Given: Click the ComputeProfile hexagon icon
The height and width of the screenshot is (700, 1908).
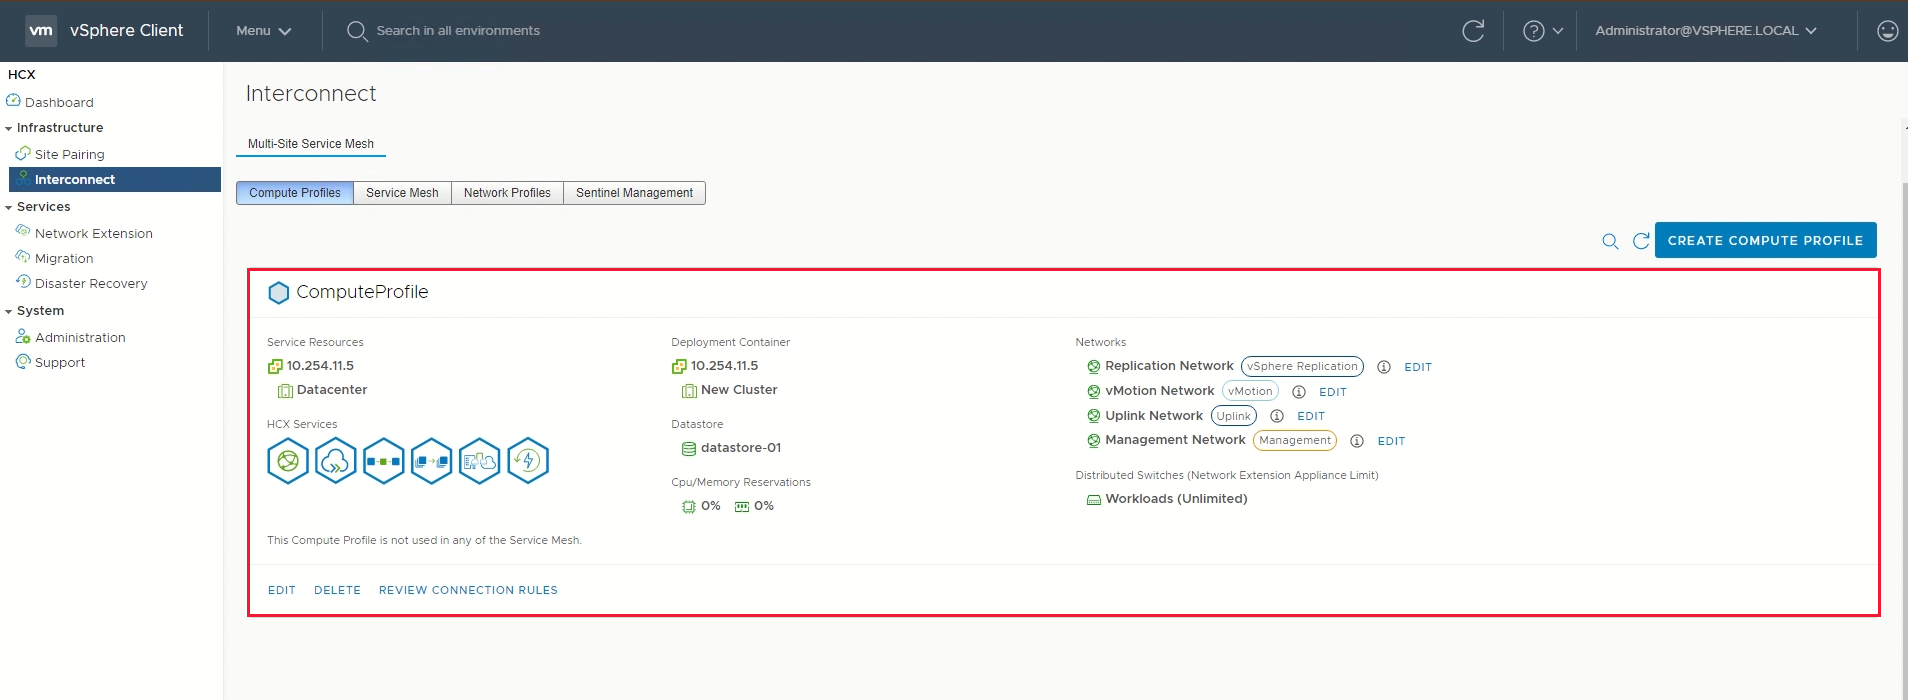Looking at the screenshot, I should tap(279, 292).
